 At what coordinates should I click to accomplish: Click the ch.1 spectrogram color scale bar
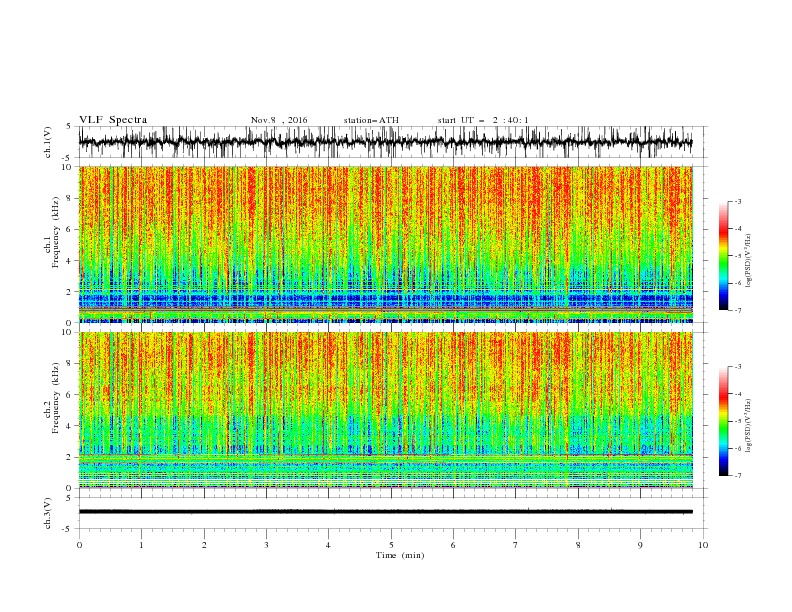[723, 256]
